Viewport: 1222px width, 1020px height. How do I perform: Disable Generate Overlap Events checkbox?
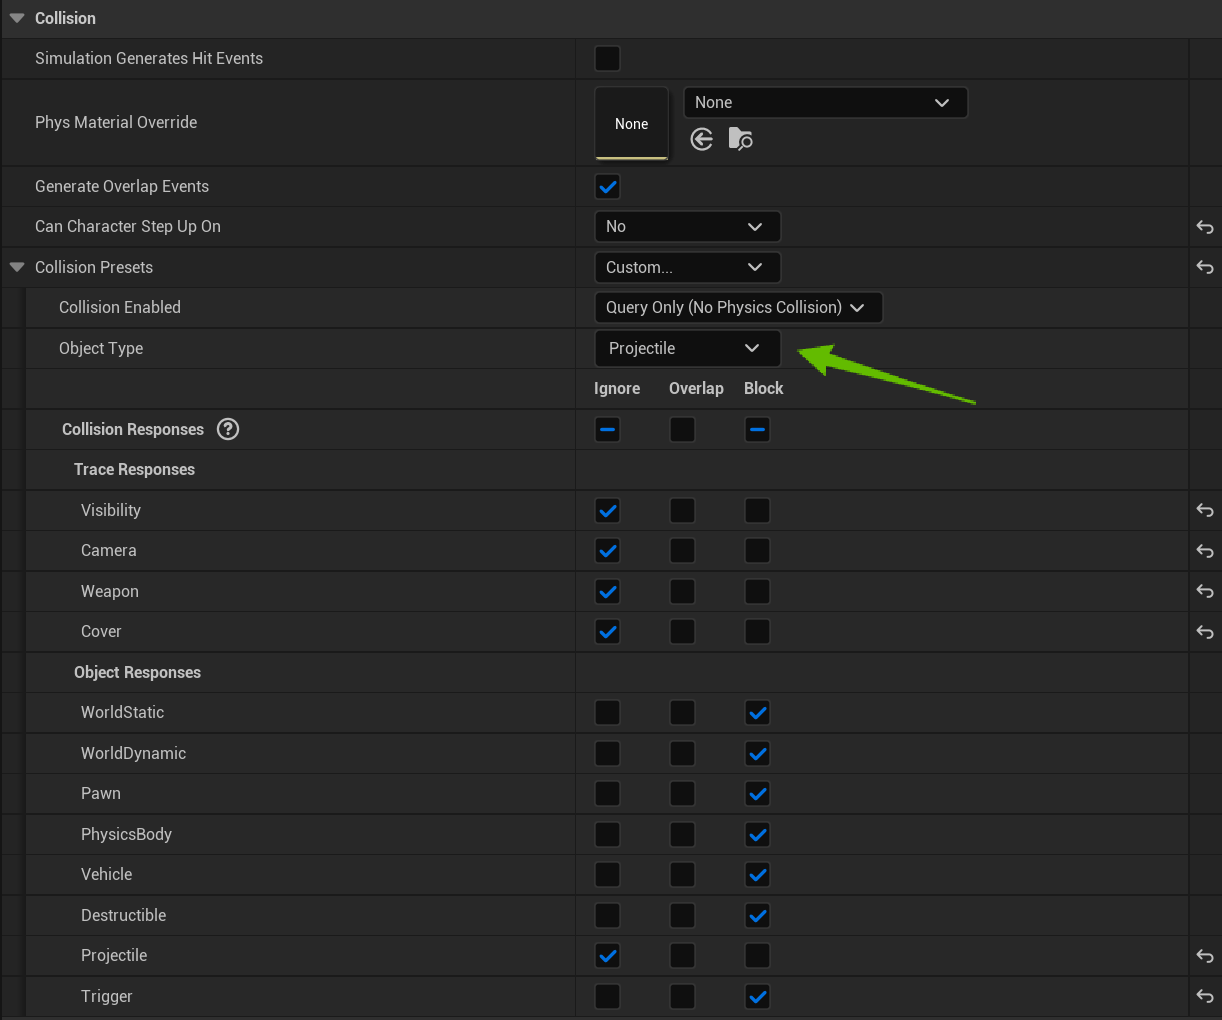pyautogui.click(x=607, y=187)
